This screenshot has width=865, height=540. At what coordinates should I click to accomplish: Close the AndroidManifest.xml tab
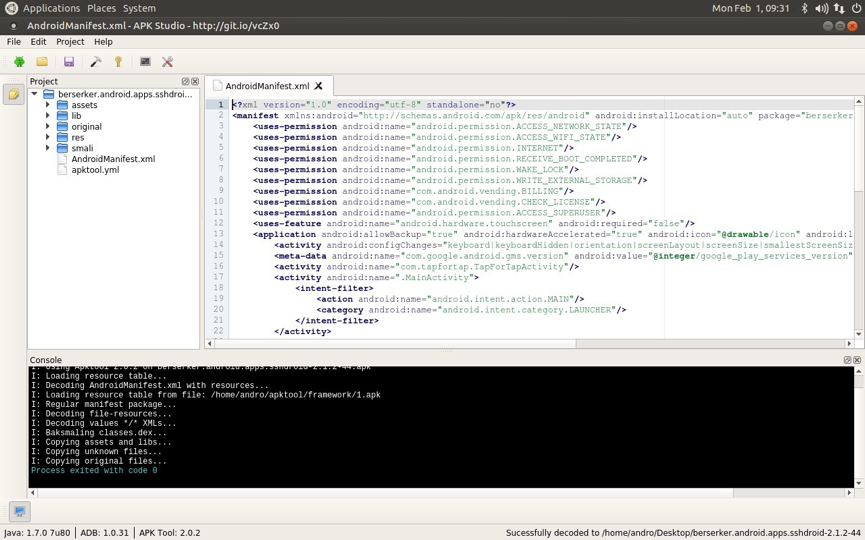click(319, 87)
